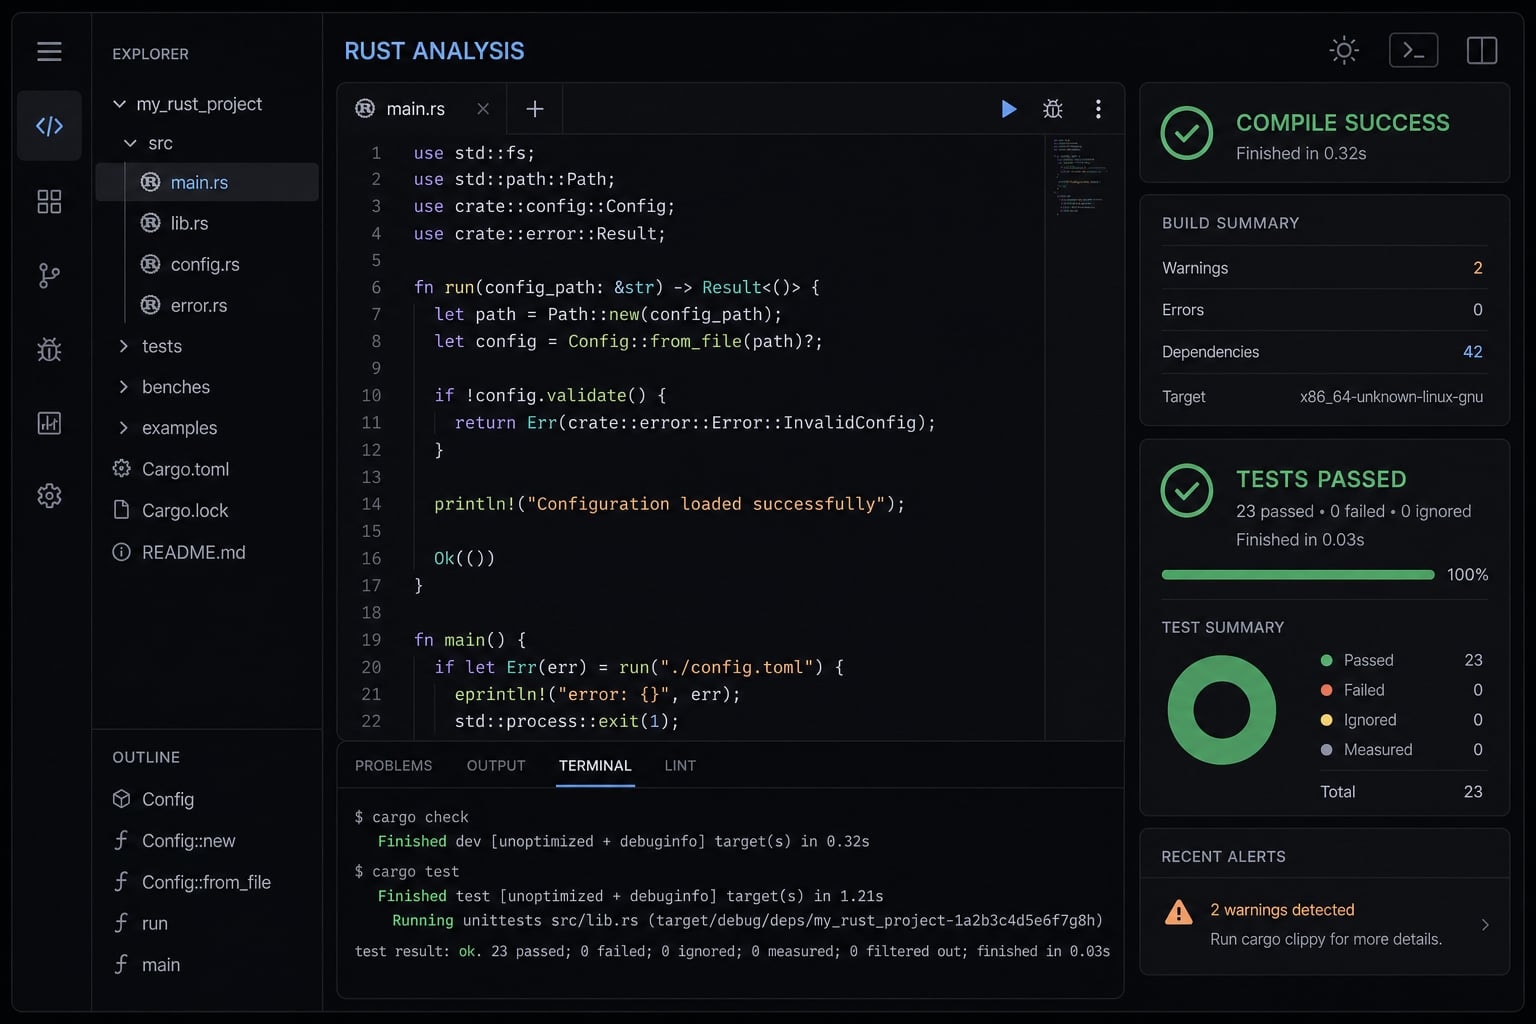Switch to the LINT tab
The width and height of the screenshot is (1536, 1024).
point(680,765)
